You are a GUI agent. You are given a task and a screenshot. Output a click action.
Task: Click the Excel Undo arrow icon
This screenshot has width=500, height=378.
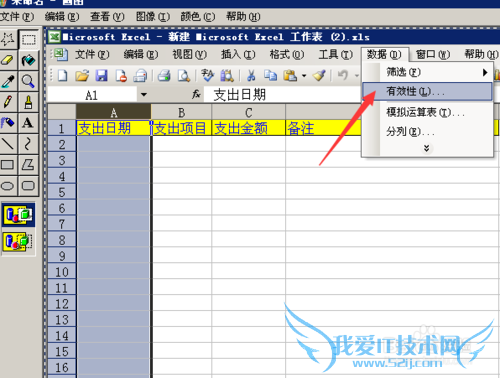(343, 76)
